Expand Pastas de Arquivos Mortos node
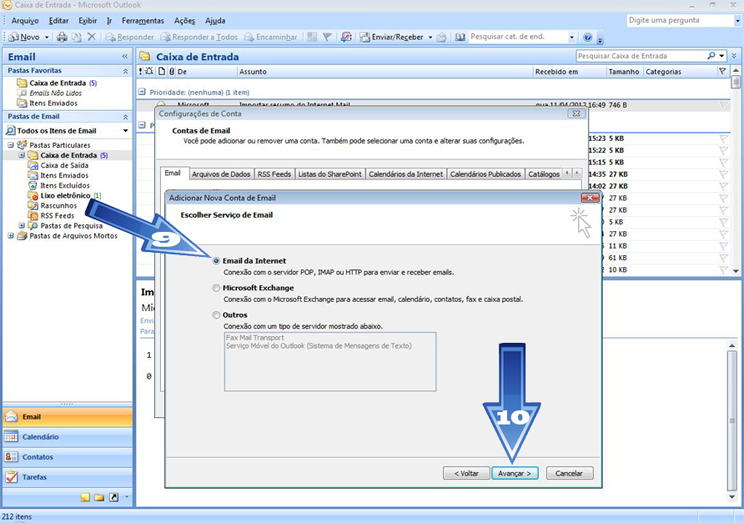The image size is (744, 523). 10,235
